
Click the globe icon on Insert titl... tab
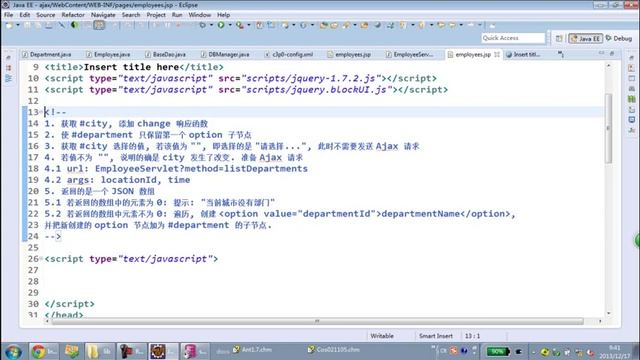click(509, 54)
